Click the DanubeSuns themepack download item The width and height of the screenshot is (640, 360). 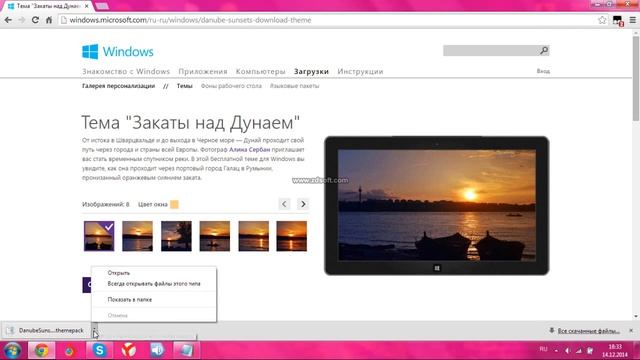45,330
